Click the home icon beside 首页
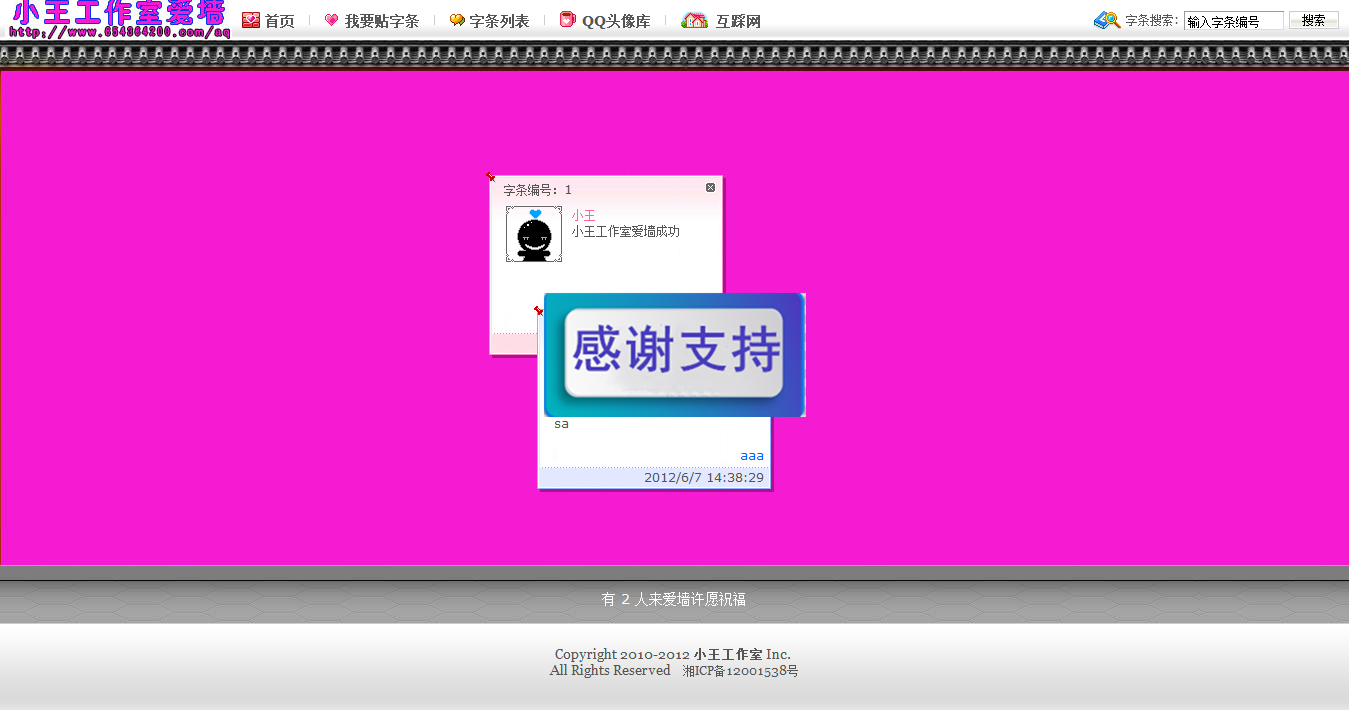1349x710 pixels. point(251,20)
